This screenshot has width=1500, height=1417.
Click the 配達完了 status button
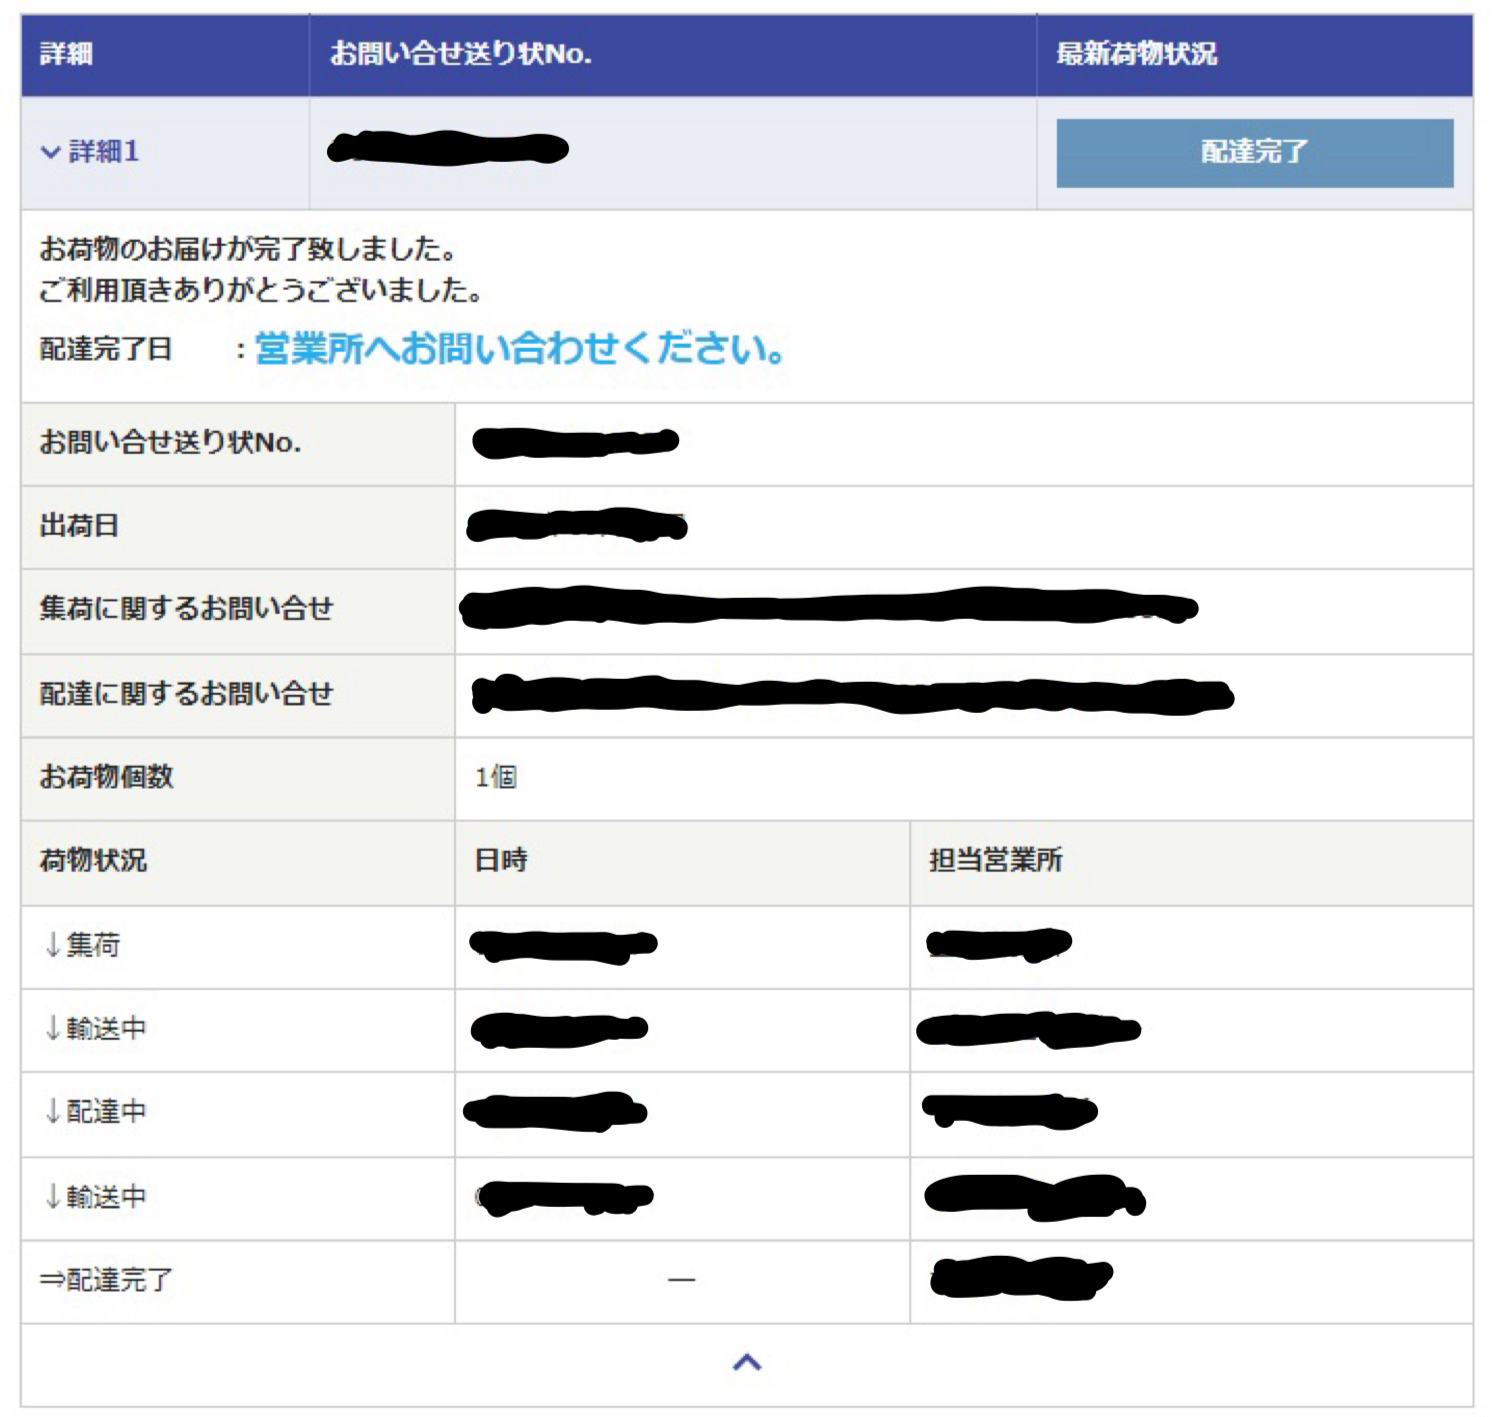(1254, 153)
